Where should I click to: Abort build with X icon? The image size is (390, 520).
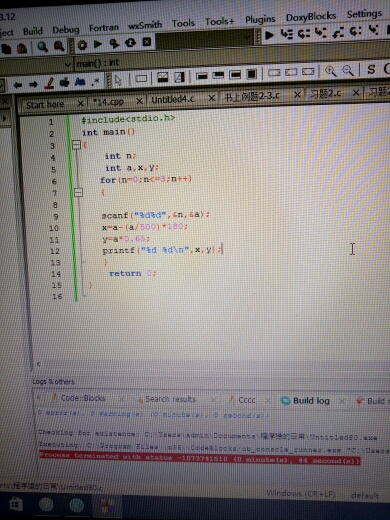[147, 42]
